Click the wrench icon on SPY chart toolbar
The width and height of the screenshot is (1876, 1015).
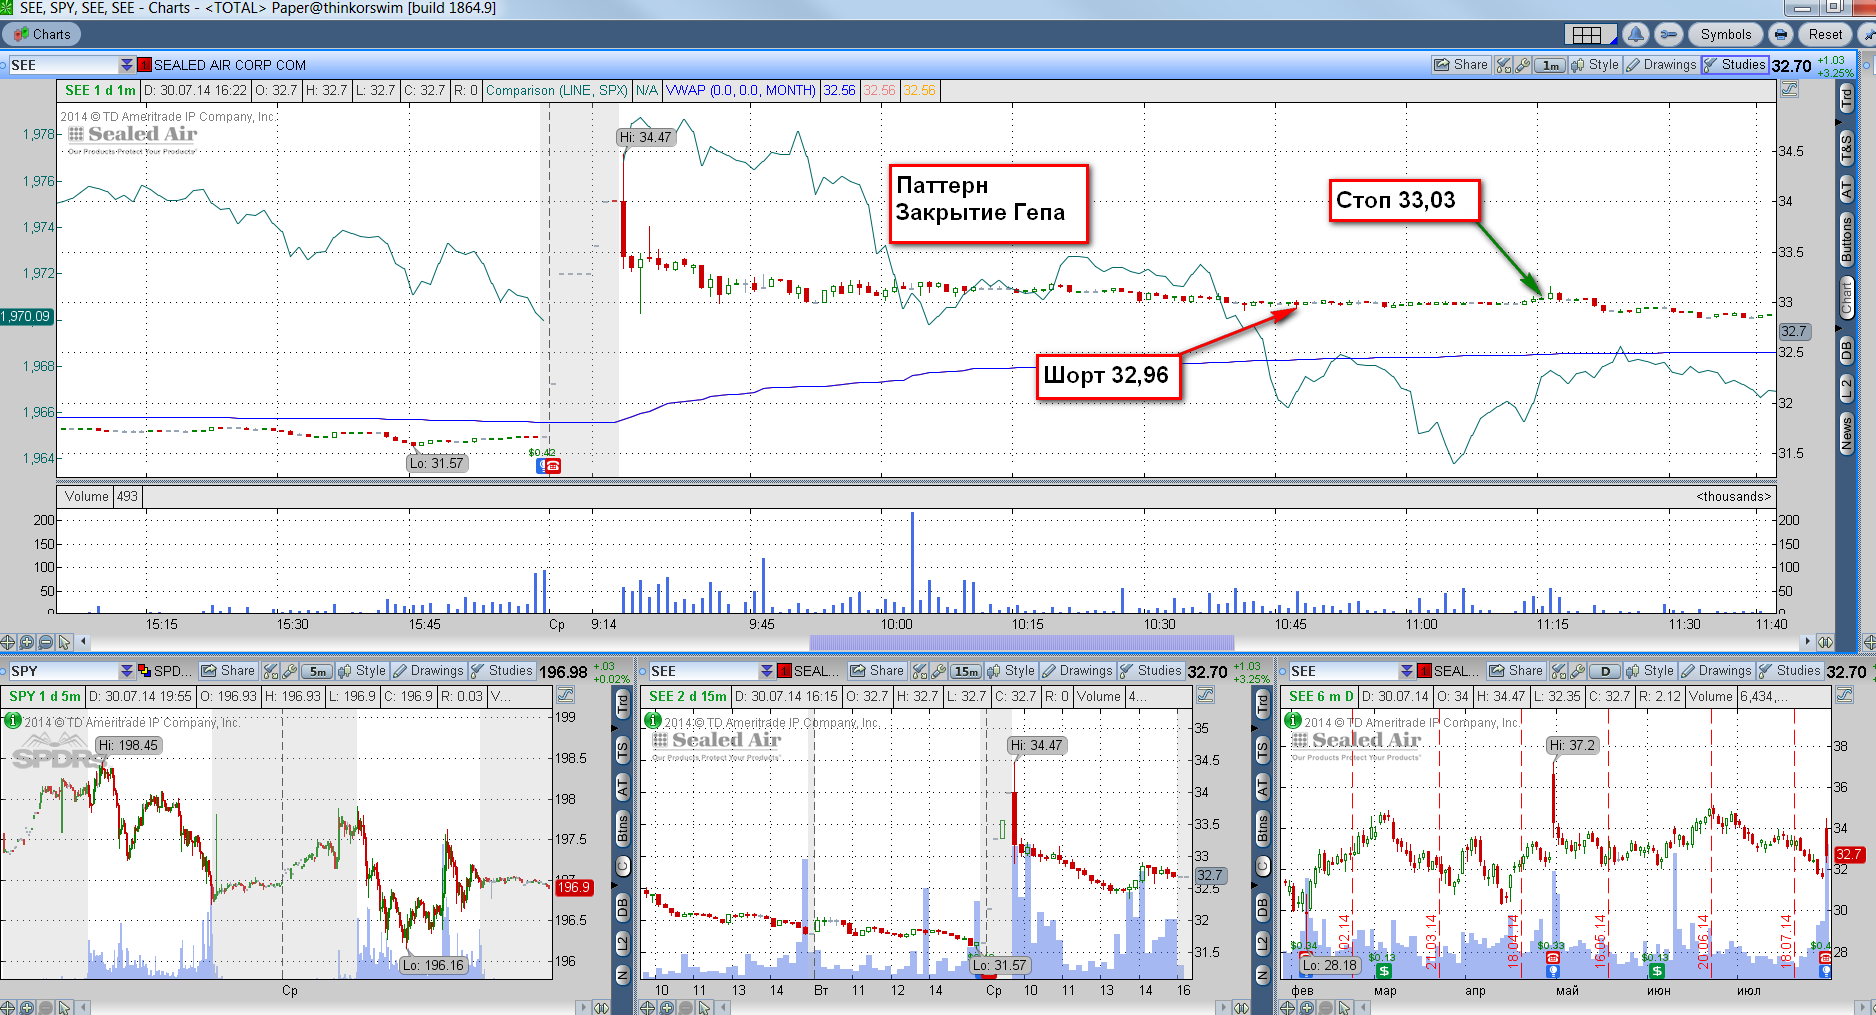(x=289, y=671)
